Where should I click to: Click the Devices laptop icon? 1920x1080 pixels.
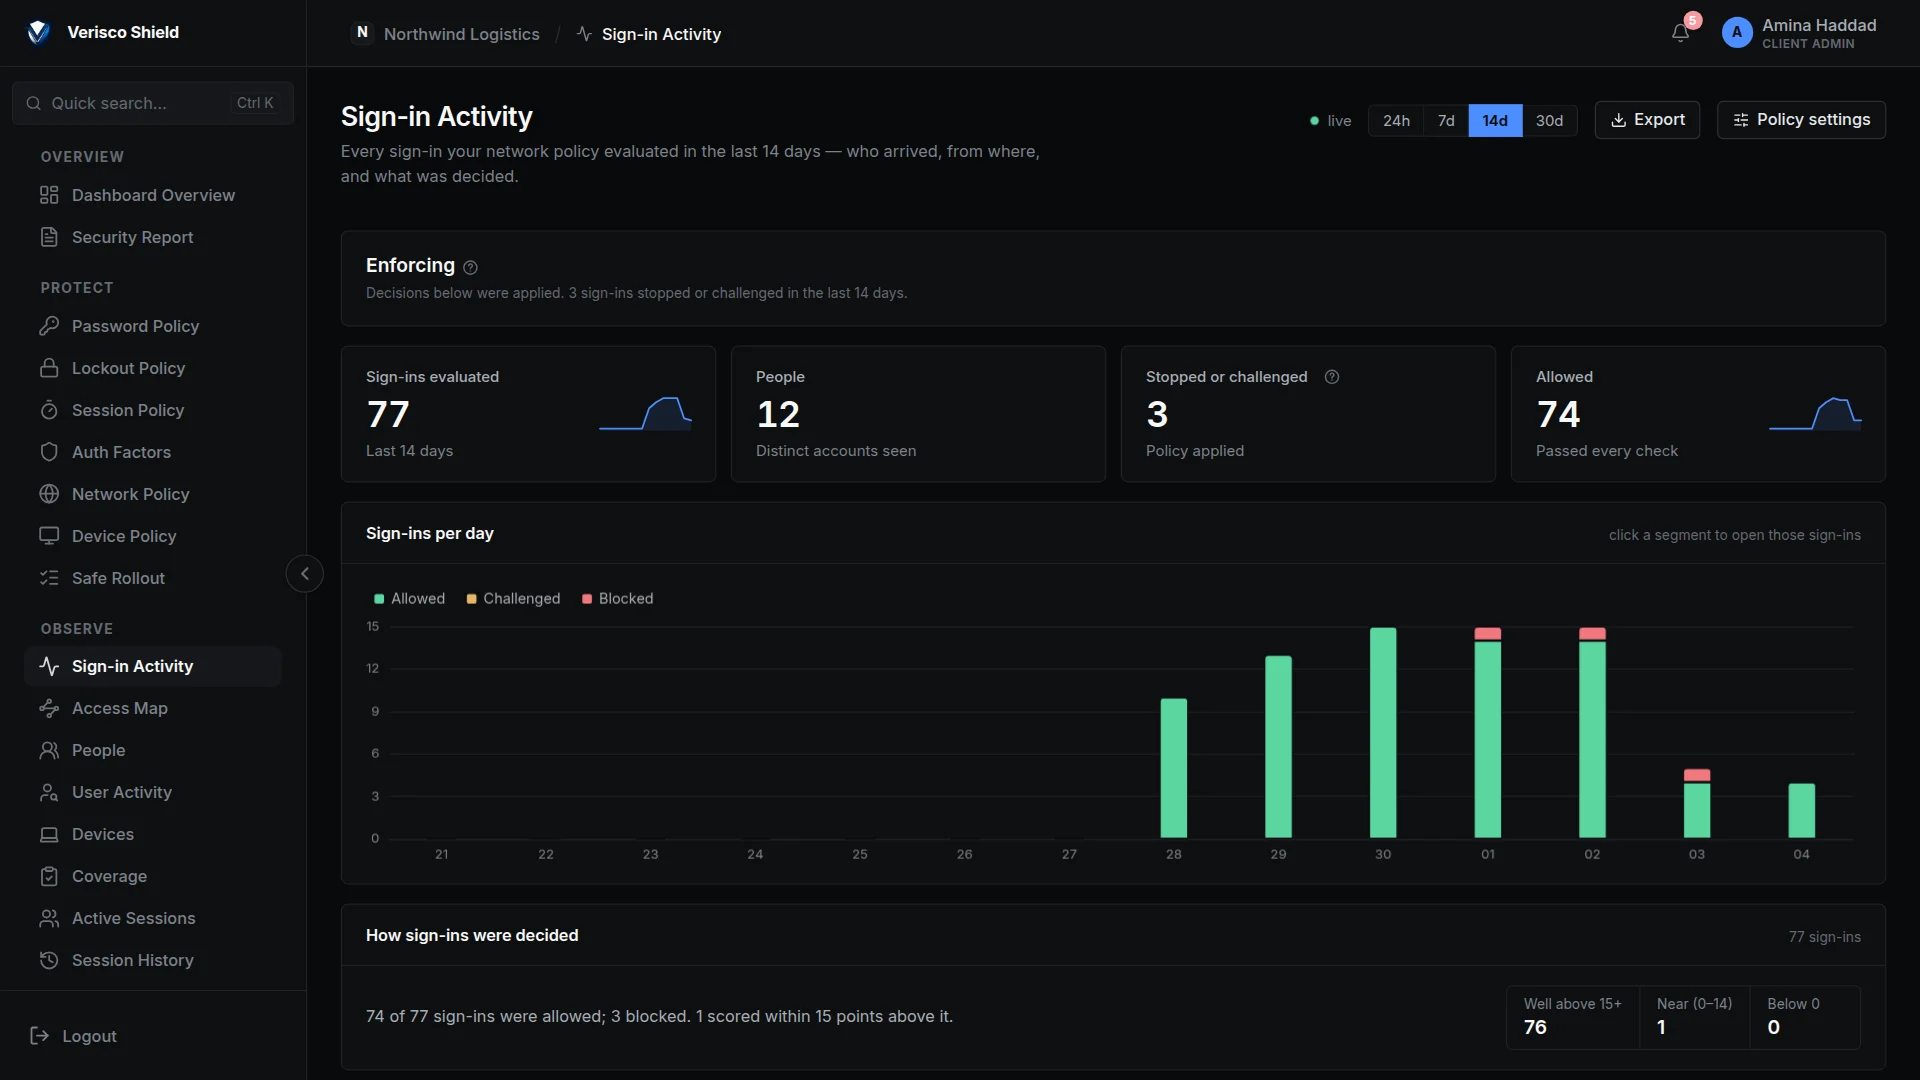49,834
